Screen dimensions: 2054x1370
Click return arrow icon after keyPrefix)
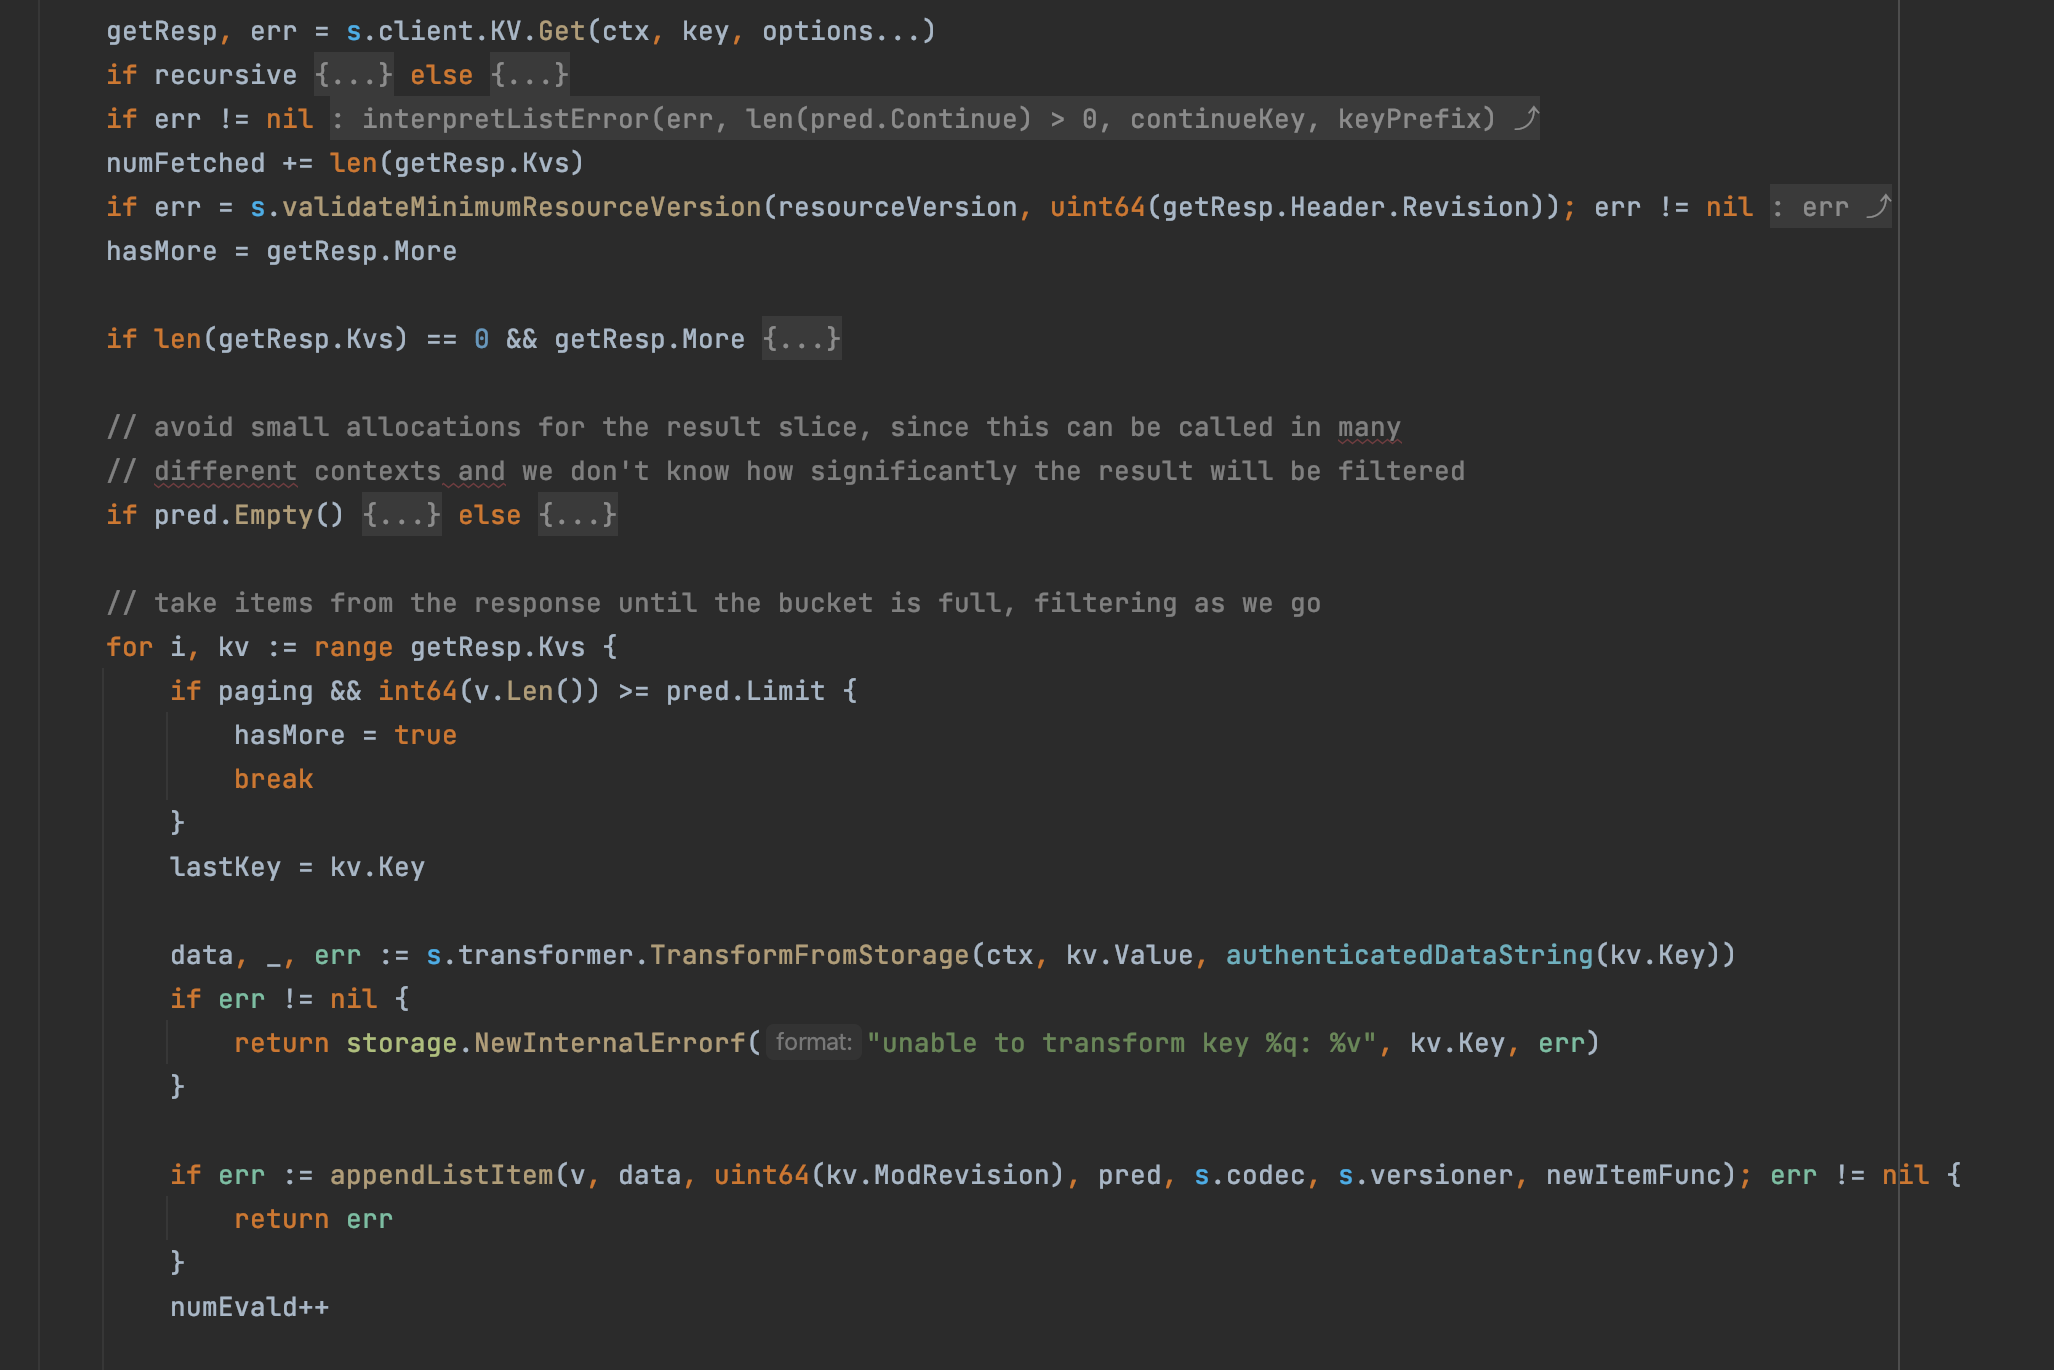point(1526,119)
